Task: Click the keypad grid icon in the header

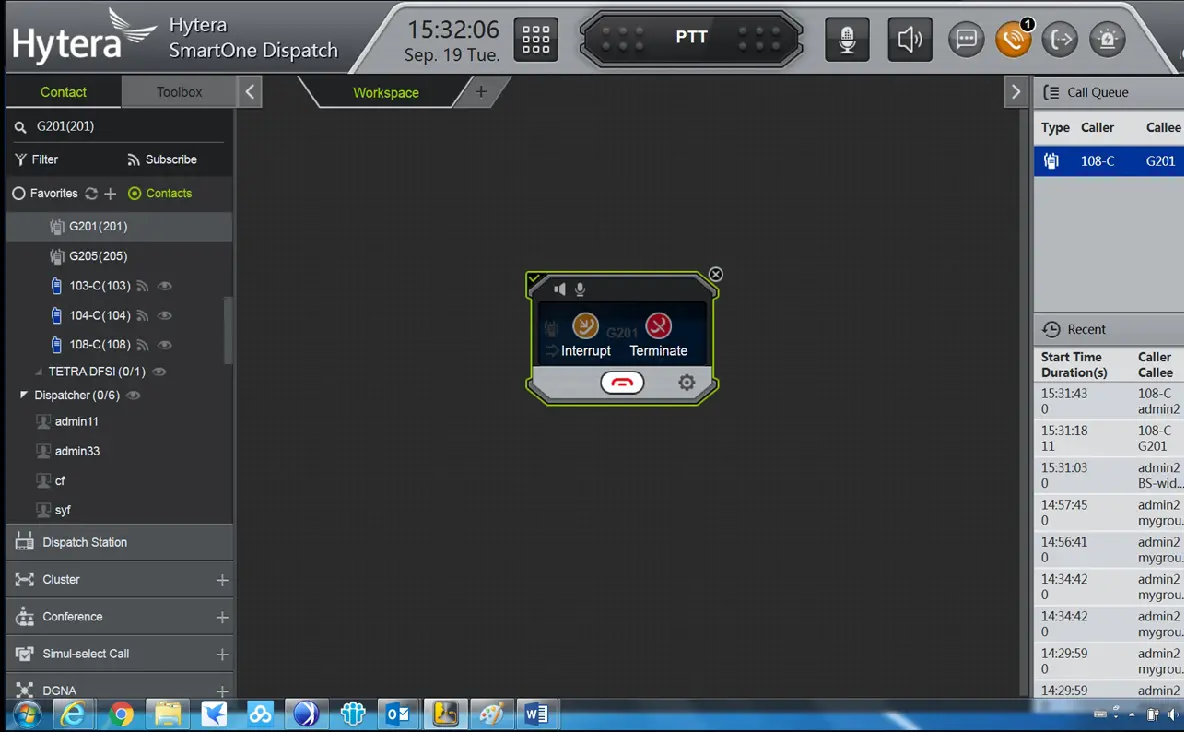Action: coord(536,40)
